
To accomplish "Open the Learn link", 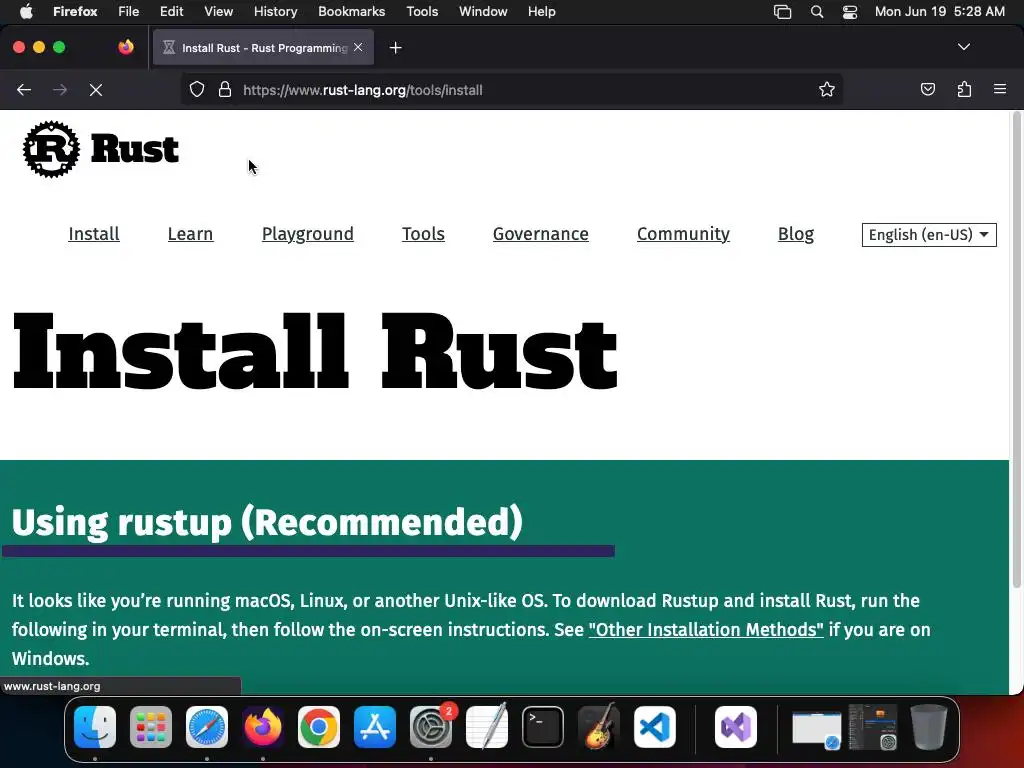I will coord(190,234).
